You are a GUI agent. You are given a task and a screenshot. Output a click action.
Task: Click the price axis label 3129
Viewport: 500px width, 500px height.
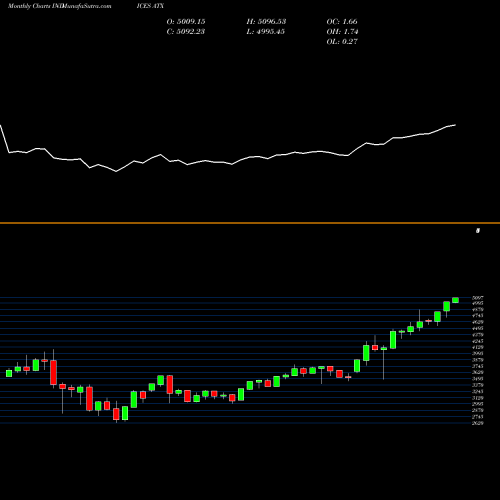(x=478, y=398)
